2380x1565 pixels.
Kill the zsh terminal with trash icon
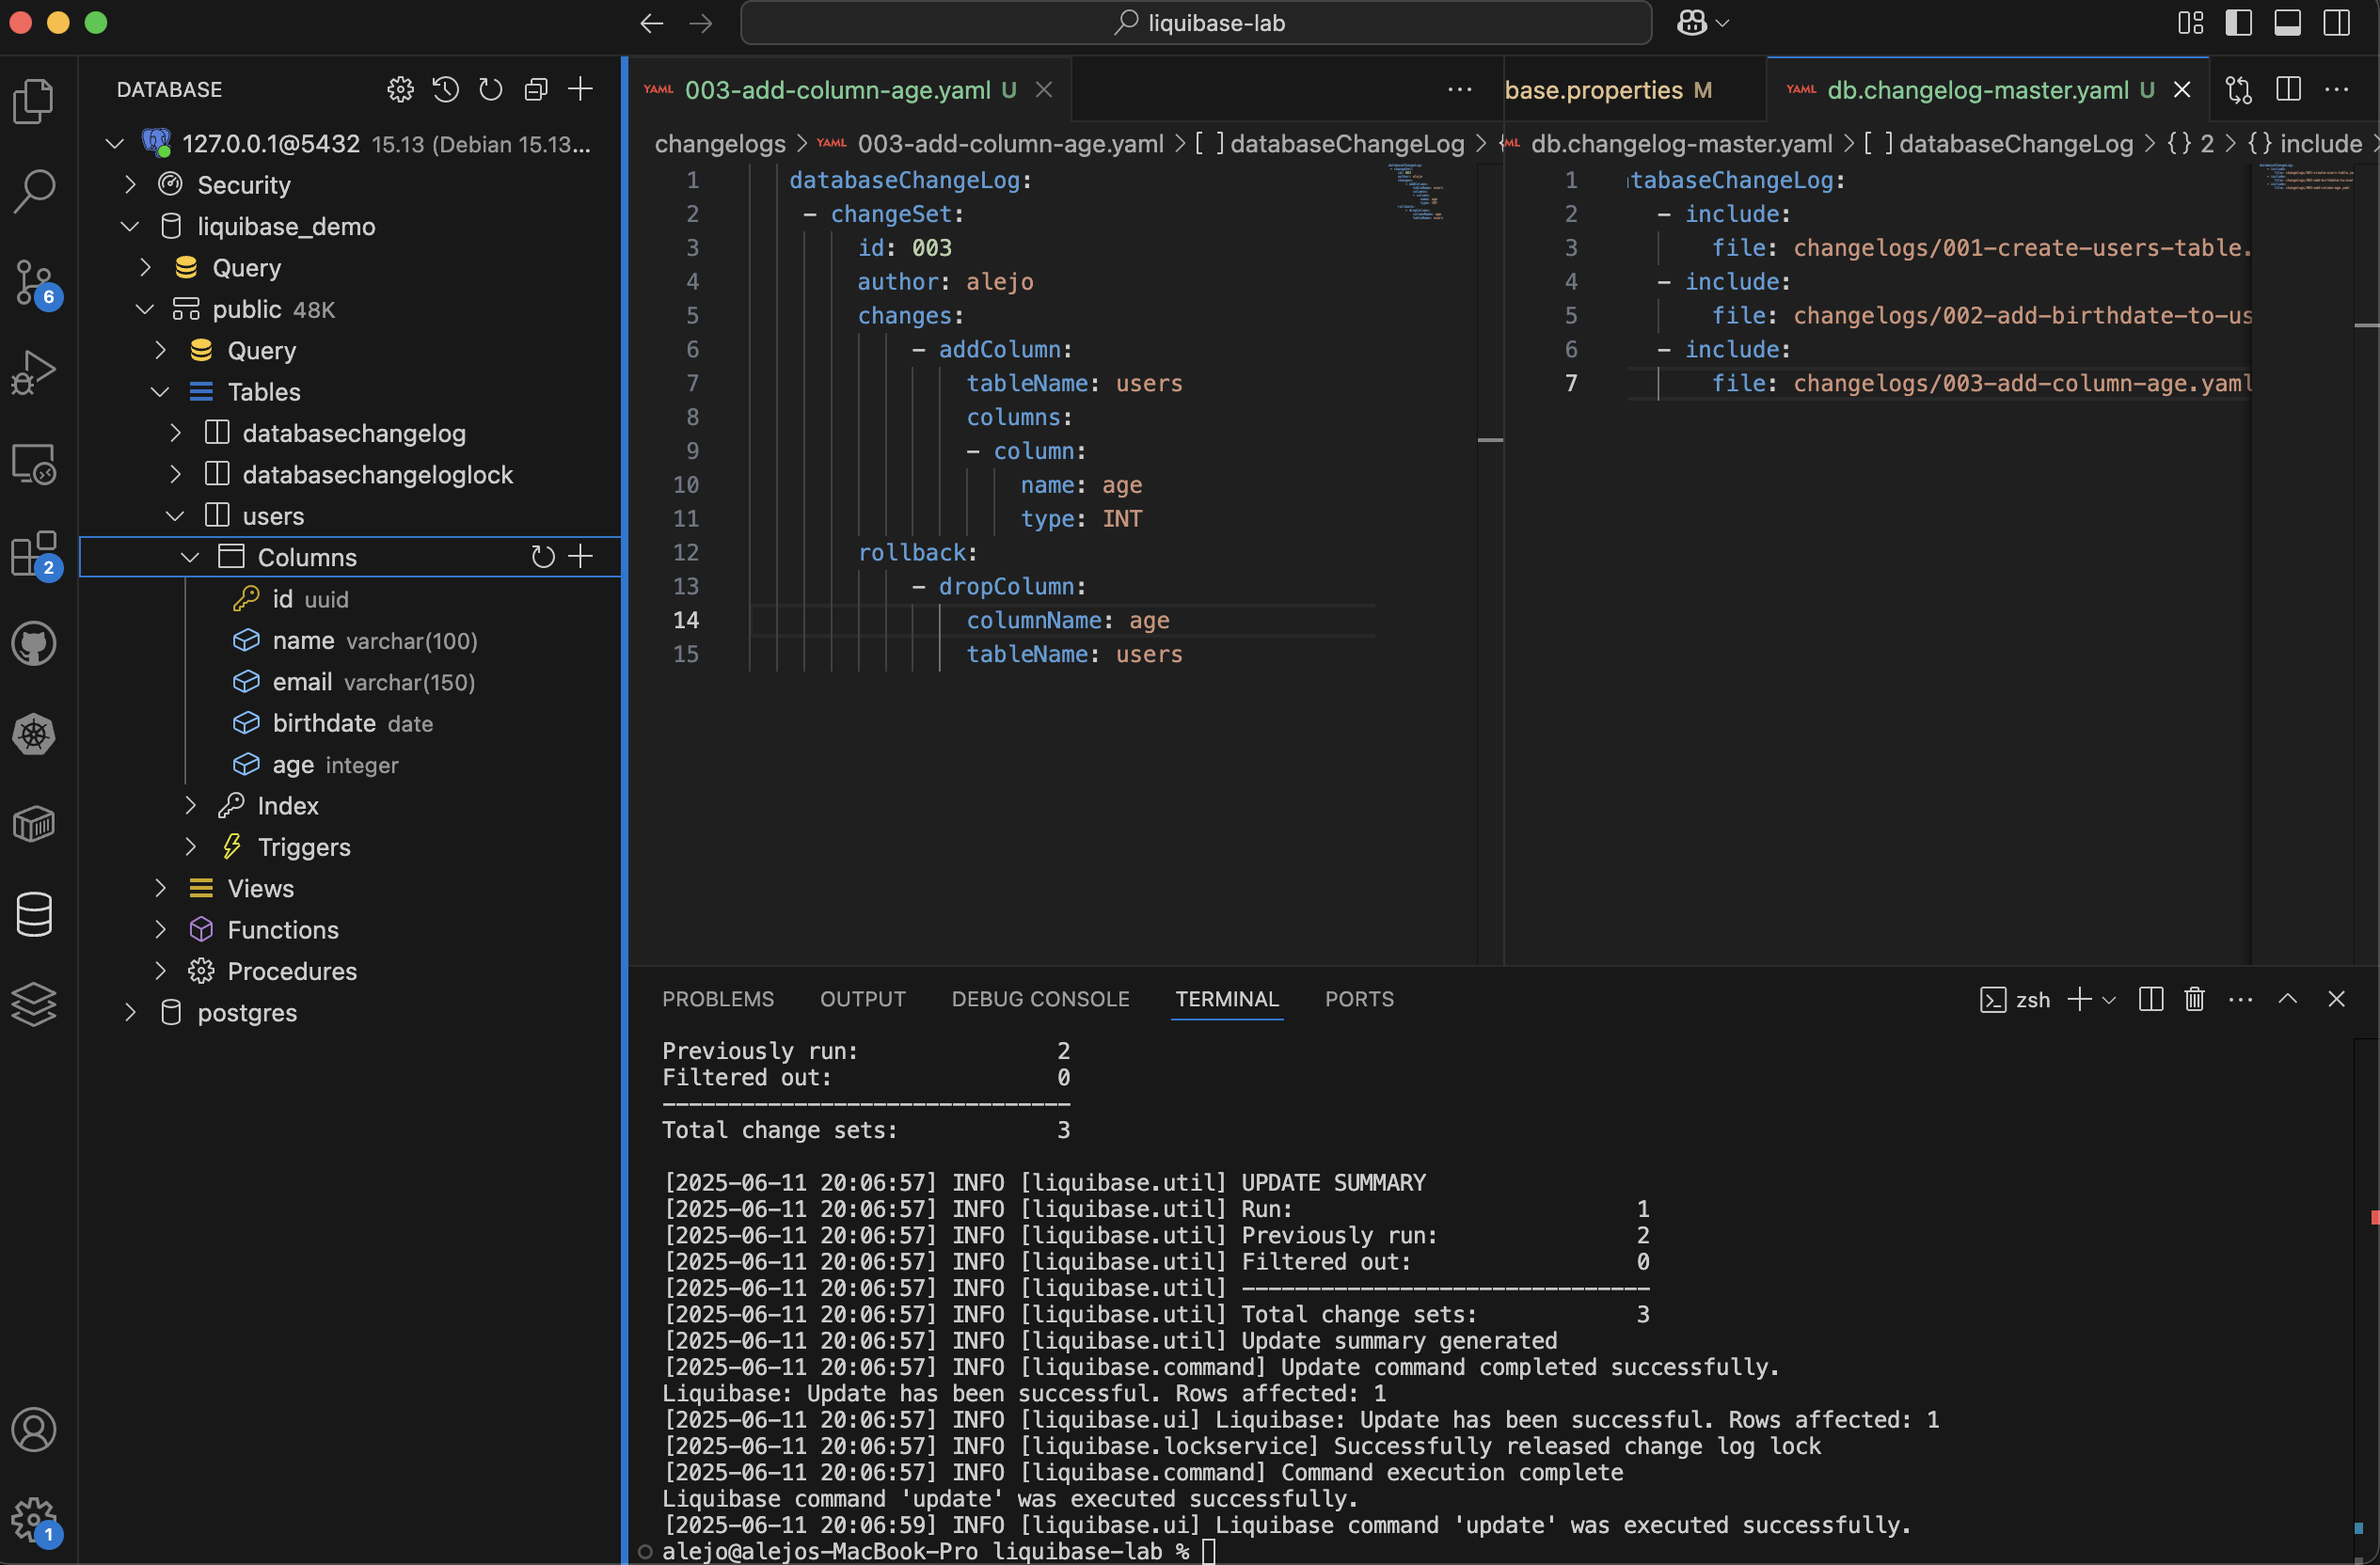[2194, 999]
